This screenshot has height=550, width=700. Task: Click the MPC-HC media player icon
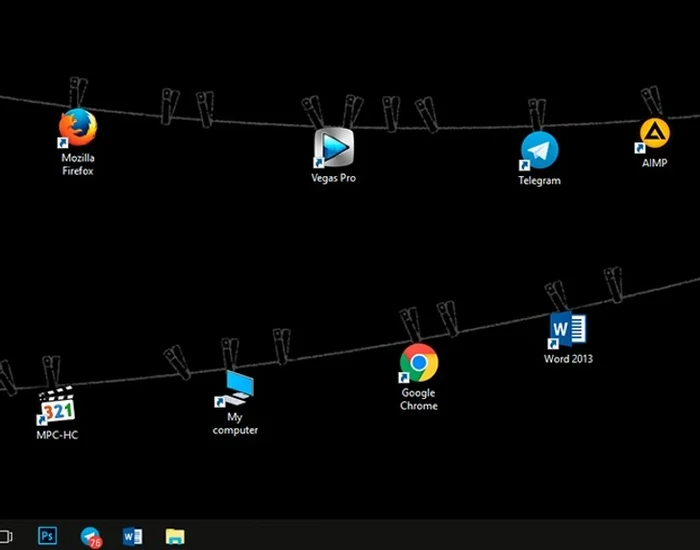(x=57, y=407)
